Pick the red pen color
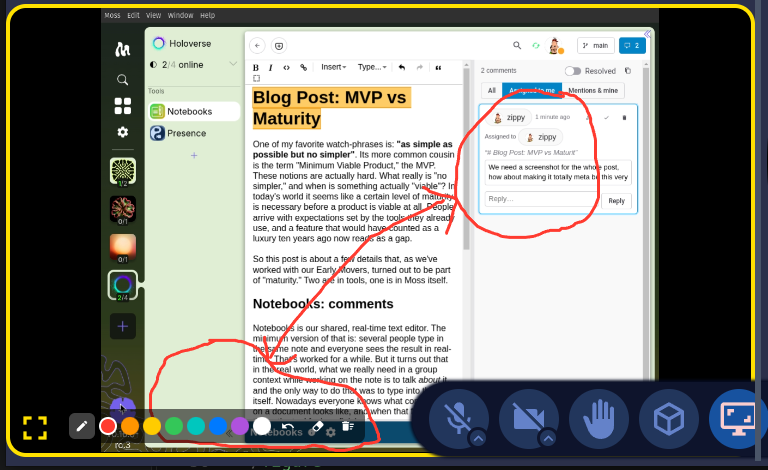Screen dimensions: 768x470 (108, 426)
